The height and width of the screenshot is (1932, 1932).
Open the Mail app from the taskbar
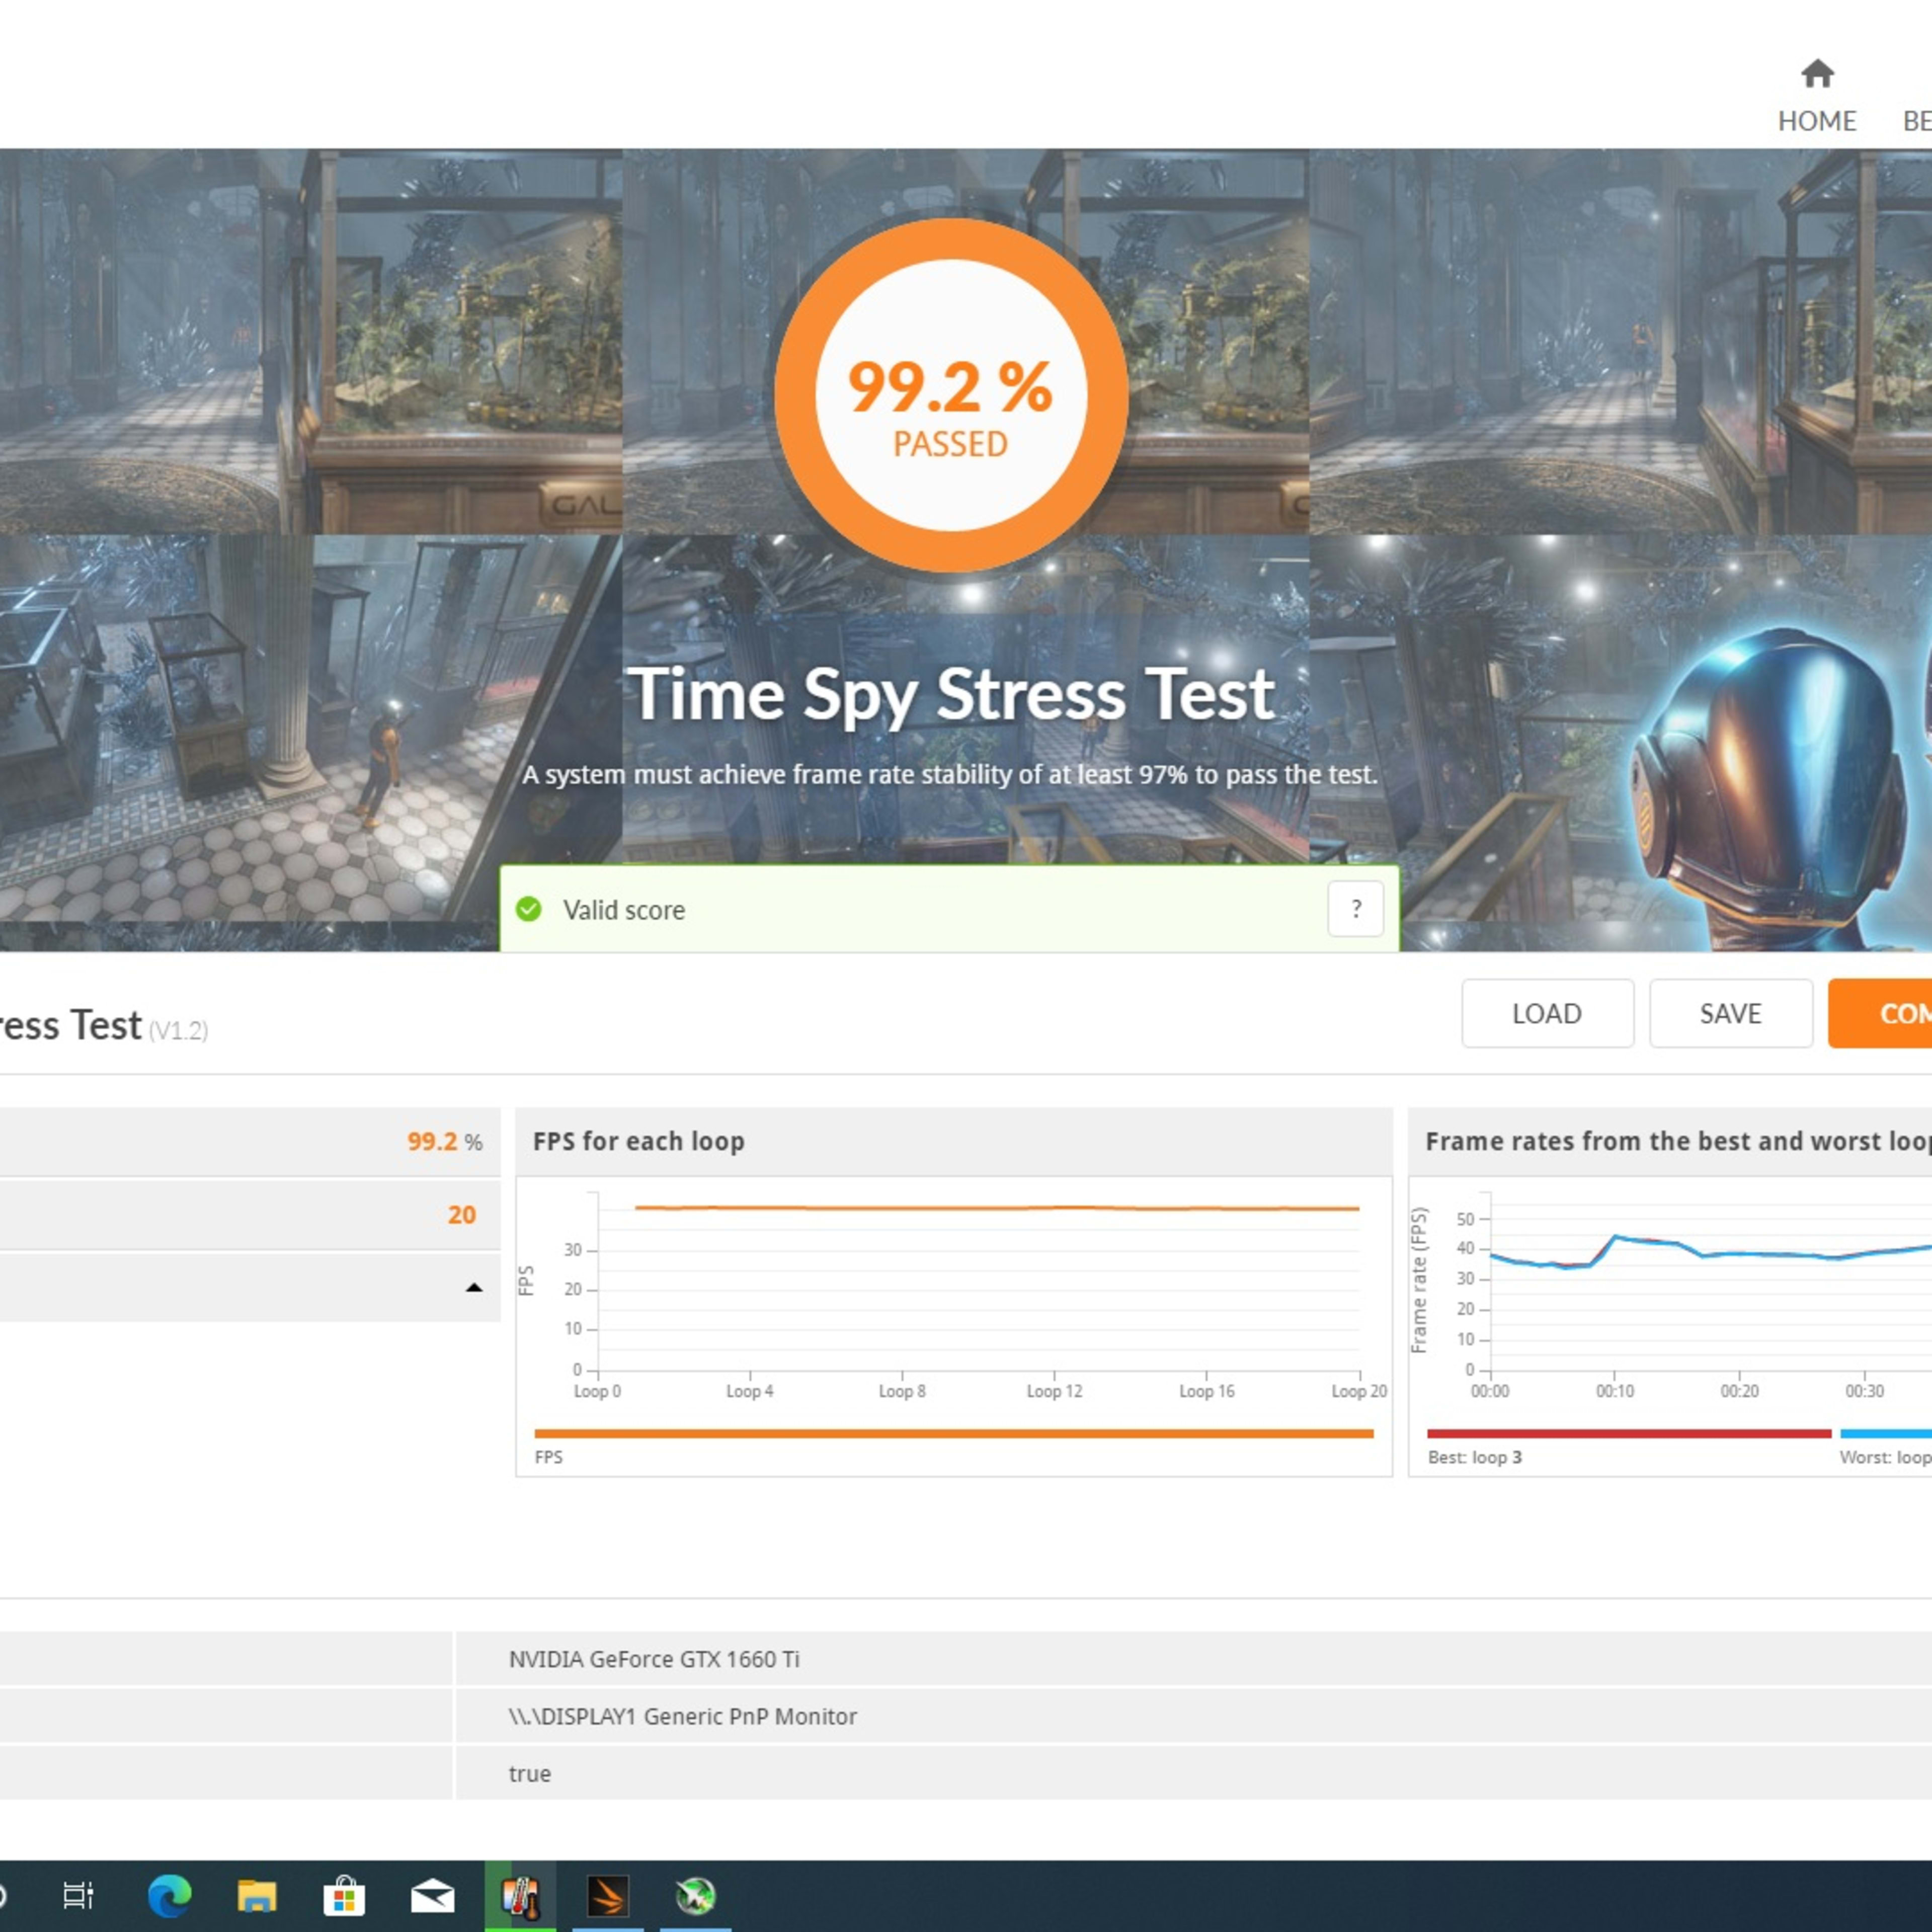coord(432,1895)
